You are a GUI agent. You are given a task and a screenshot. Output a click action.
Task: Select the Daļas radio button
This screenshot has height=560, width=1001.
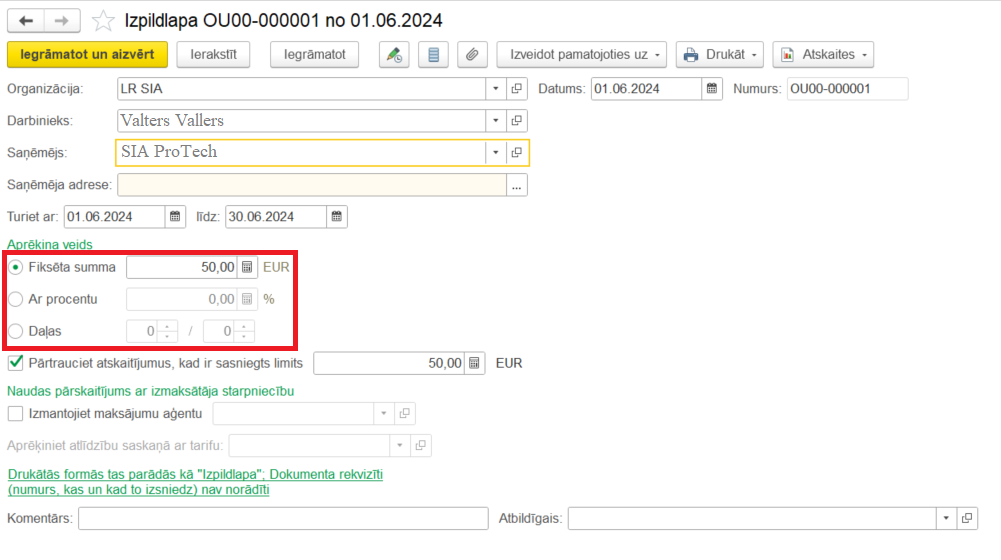pos(16,331)
